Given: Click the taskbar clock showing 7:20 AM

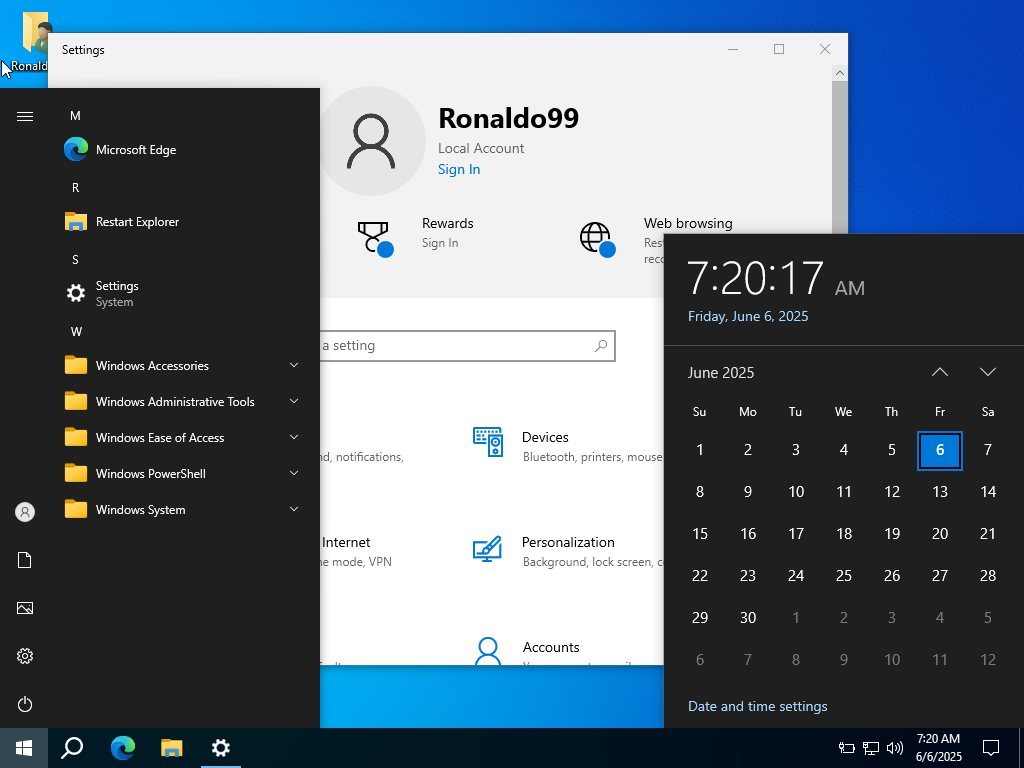Looking at the screenshot, I should [x=938, y=748].
